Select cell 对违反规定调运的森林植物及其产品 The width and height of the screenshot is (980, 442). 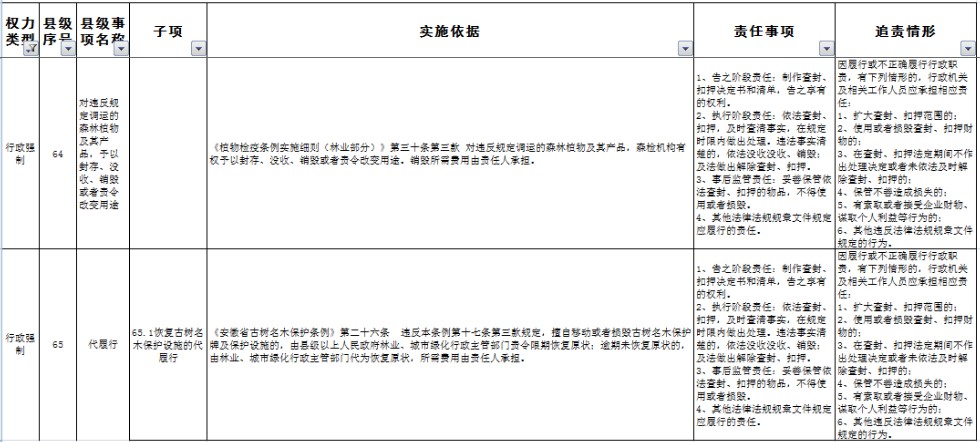pyautogui.click(x=103, y=154)
